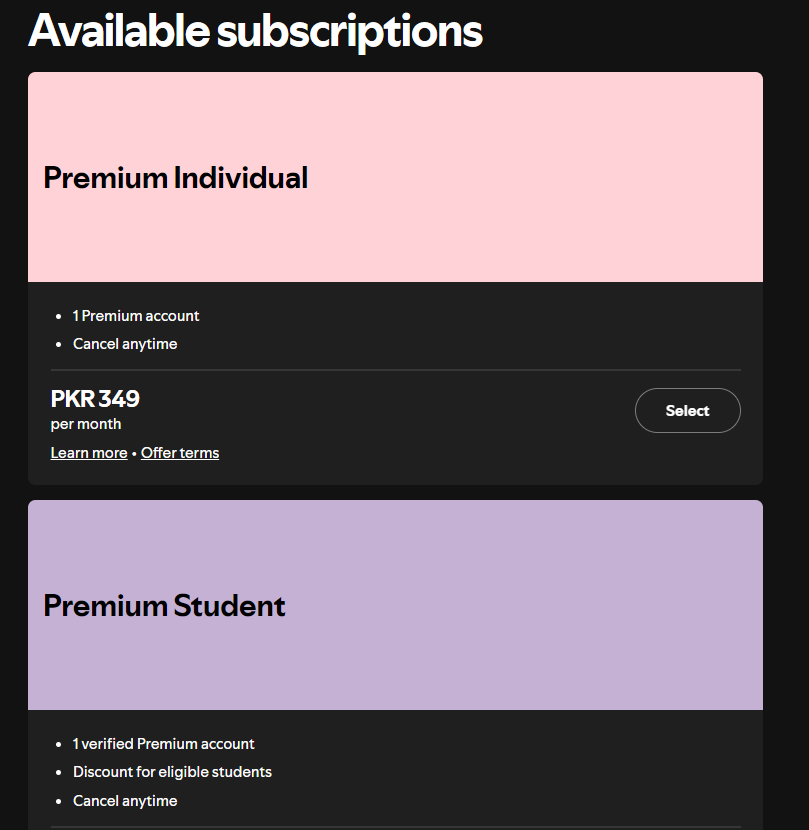The width and height of the screenshot is (809, 830).
Task: Click the Premium Student title text
Action: tap(164, 606)
